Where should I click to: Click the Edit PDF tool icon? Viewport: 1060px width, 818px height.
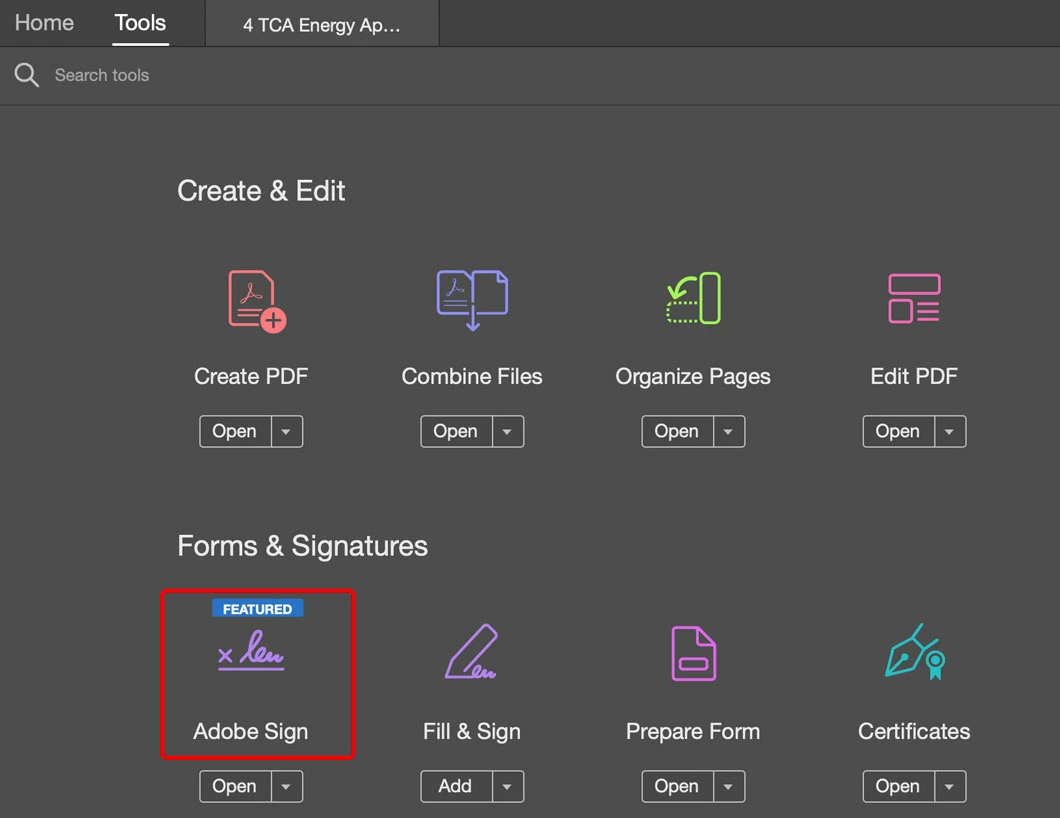coord(914,298)
